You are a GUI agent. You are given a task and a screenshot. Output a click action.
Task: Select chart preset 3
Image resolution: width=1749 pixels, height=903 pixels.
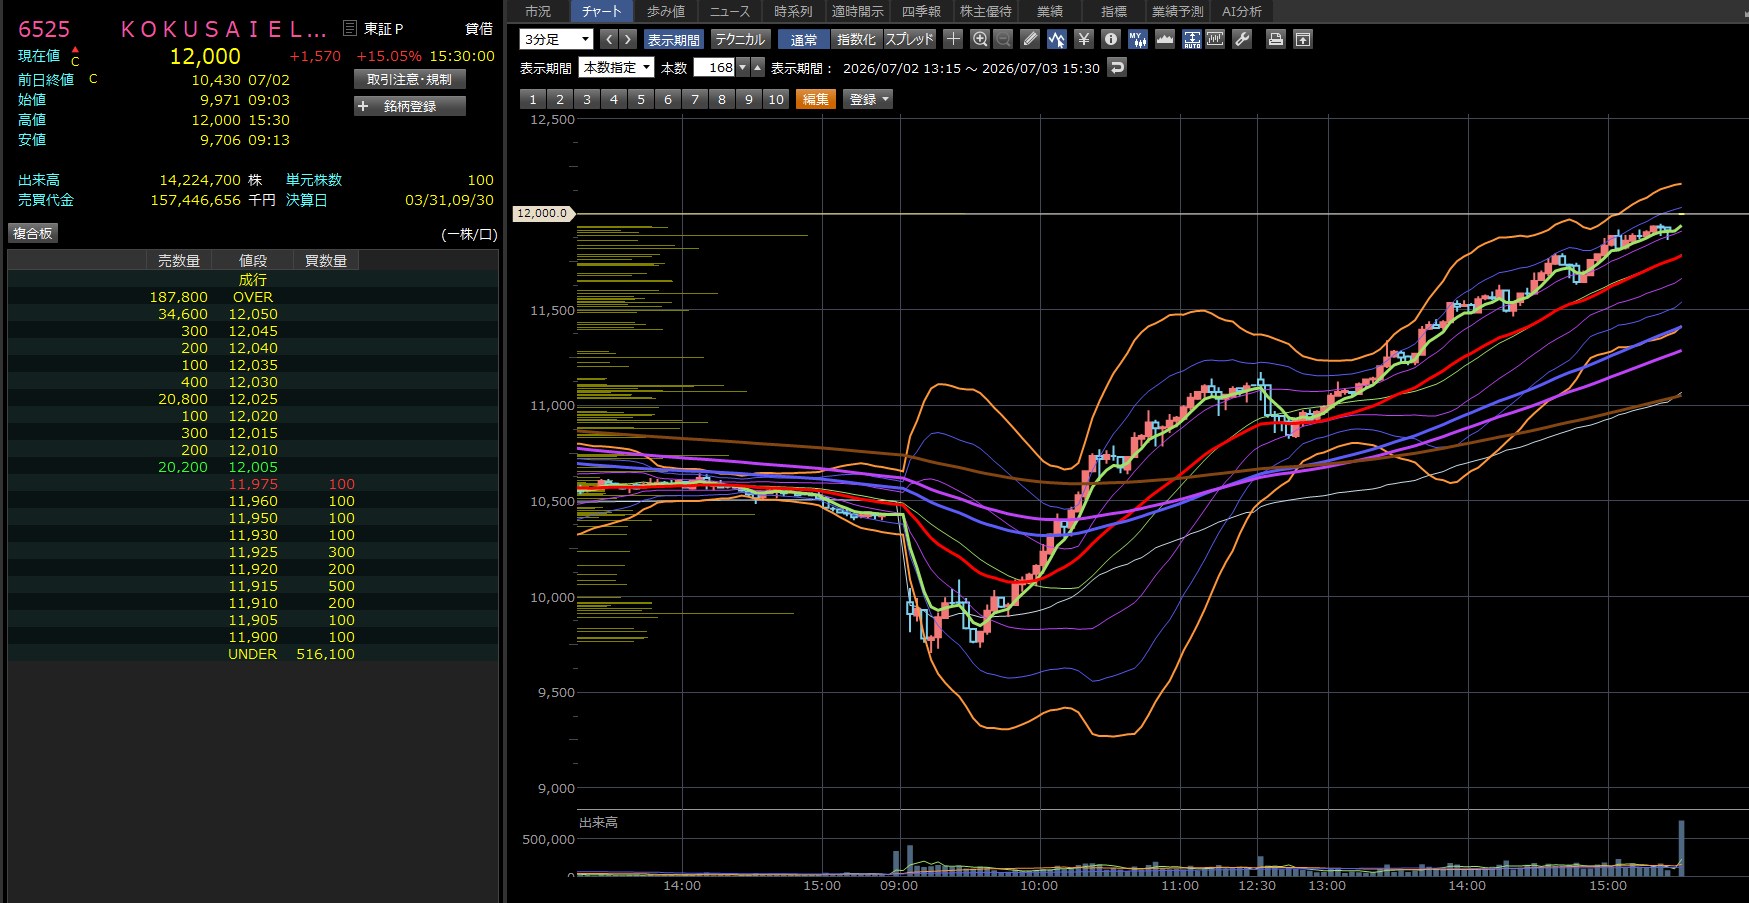click(587, 99)
